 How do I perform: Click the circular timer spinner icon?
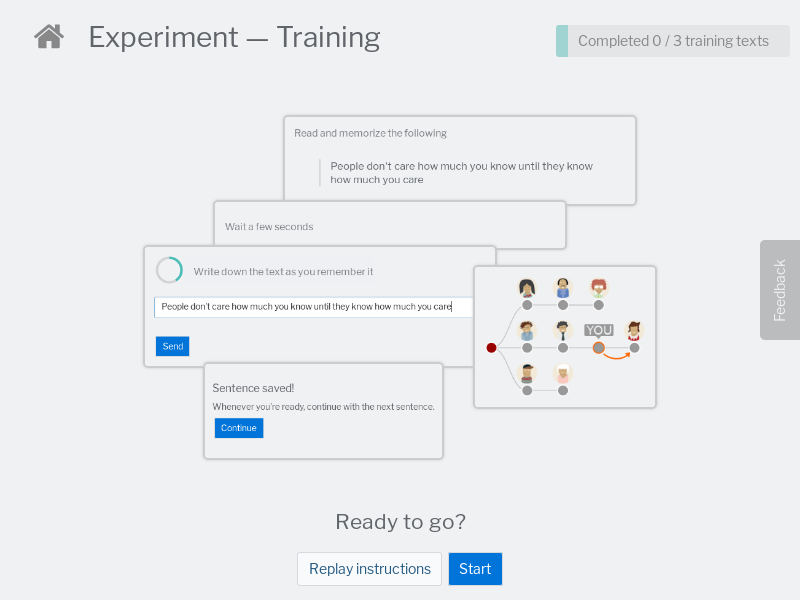click(x=169, y=270)
